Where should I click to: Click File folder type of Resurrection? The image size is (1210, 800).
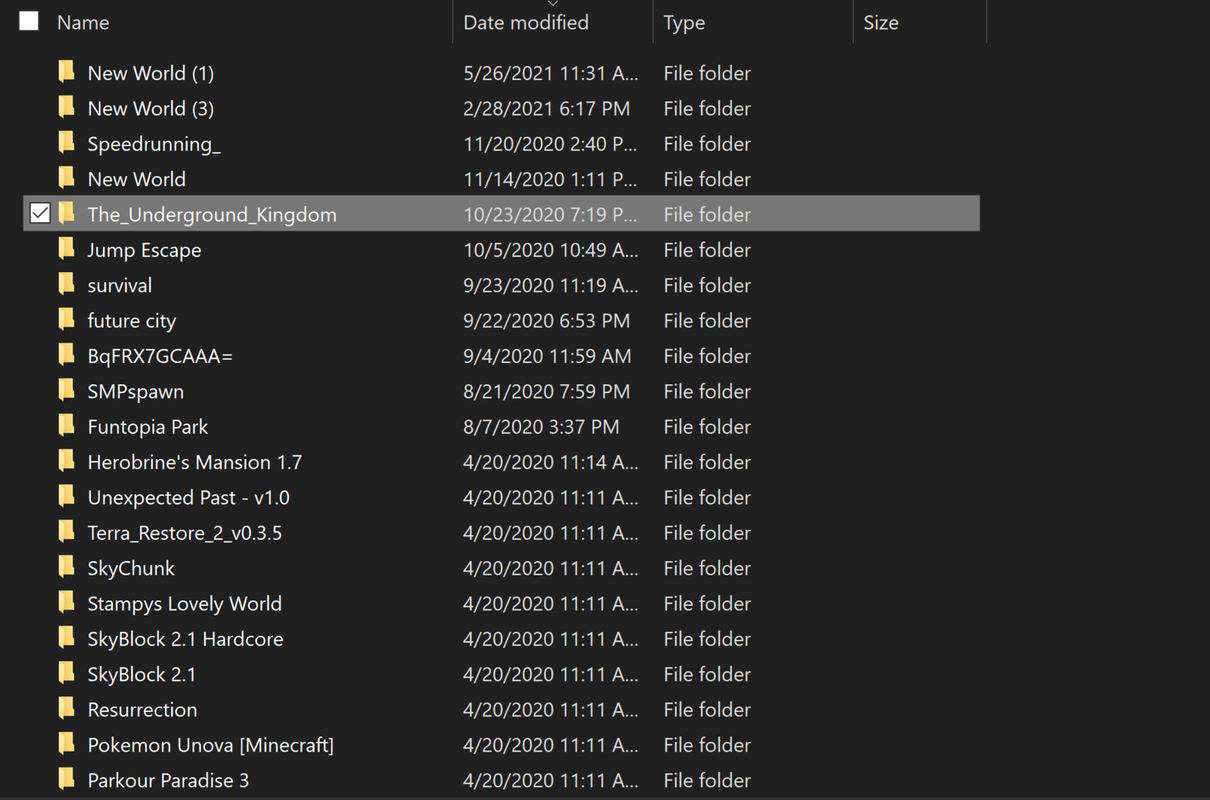tap(707, 710)
